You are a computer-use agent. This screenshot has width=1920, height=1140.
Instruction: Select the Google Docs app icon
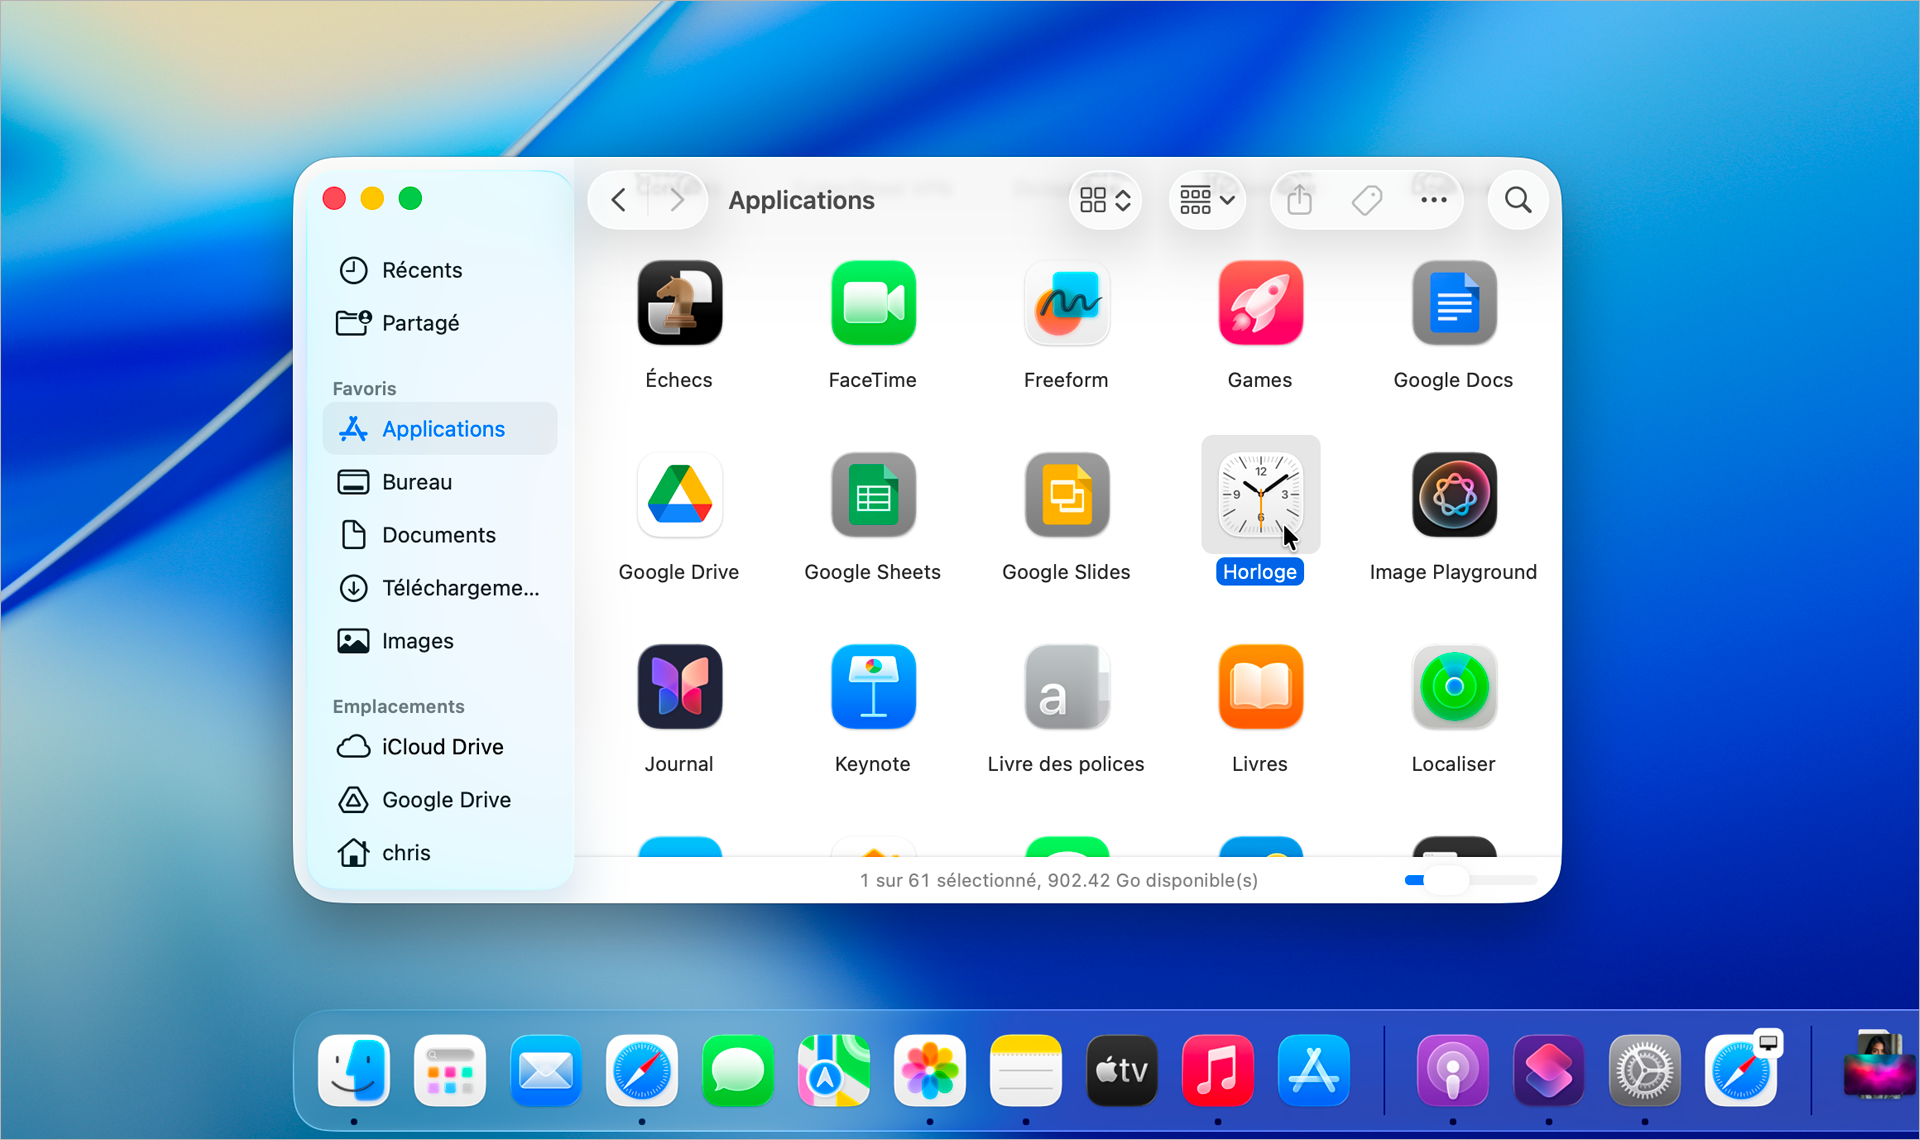[1454, 303]
